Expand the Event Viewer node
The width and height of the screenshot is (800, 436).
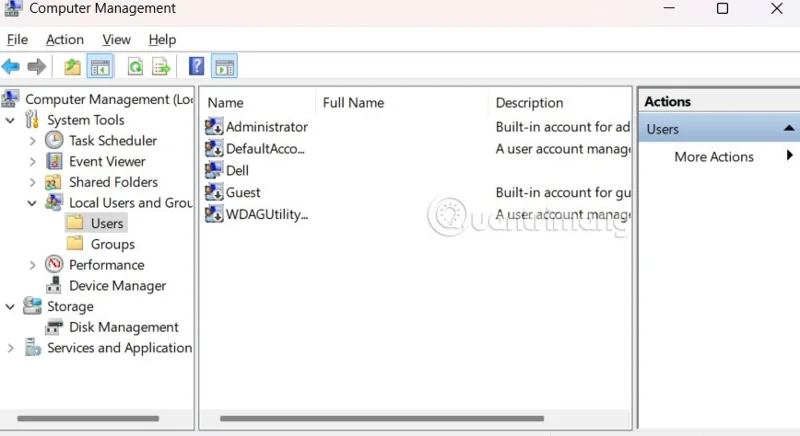point(32,162)
